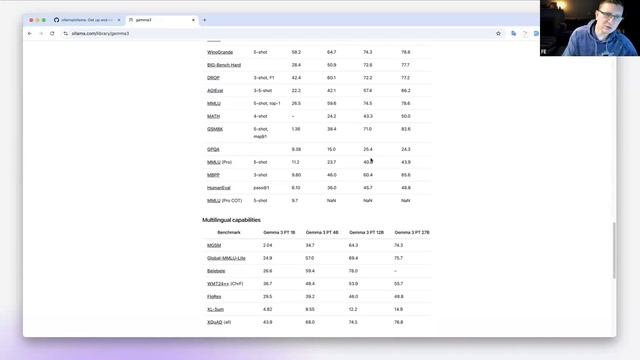Click the Gemma 3 PT 27B column header
Viewport: 640px width, 360px height.
point(412,232)
